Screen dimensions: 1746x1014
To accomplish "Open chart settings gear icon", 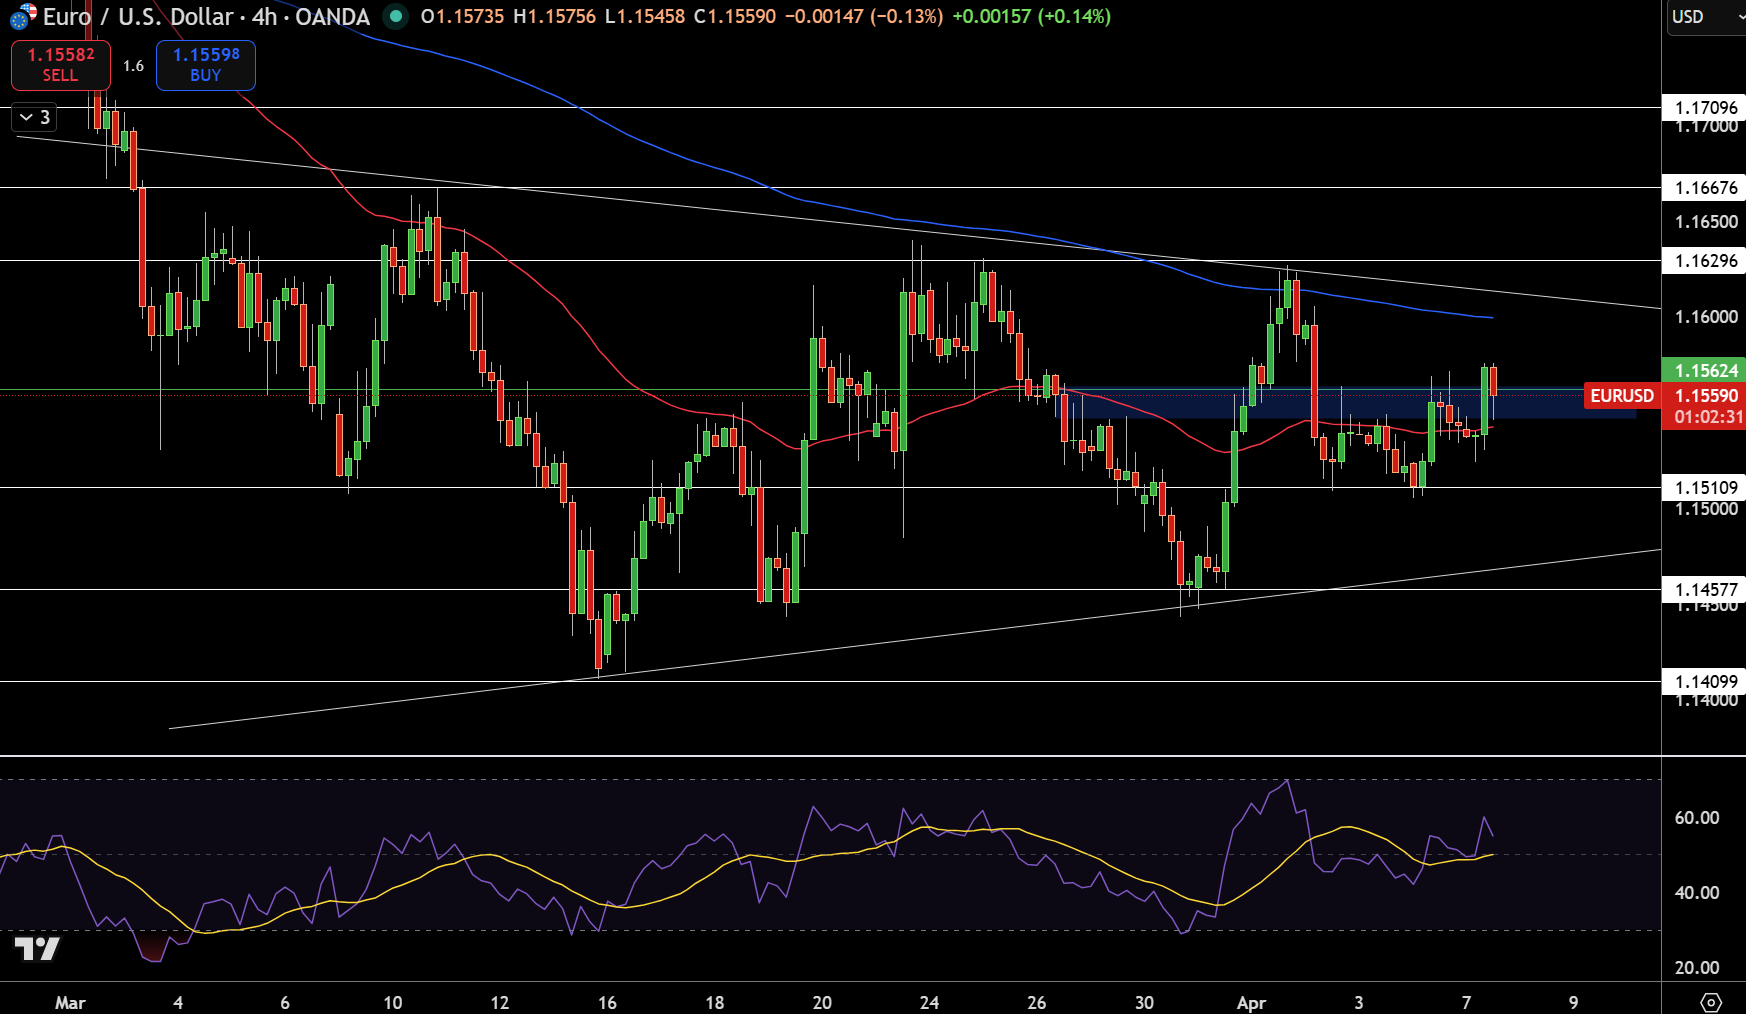I will click(x=1711, y=1002).
